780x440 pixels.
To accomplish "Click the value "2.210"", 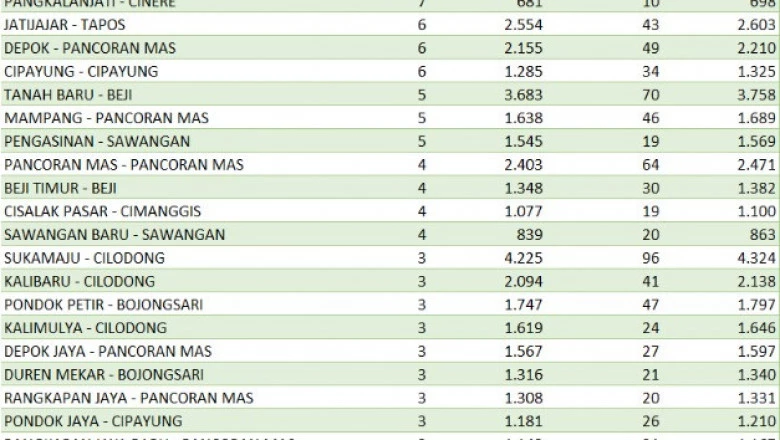I will click(757, 48).
